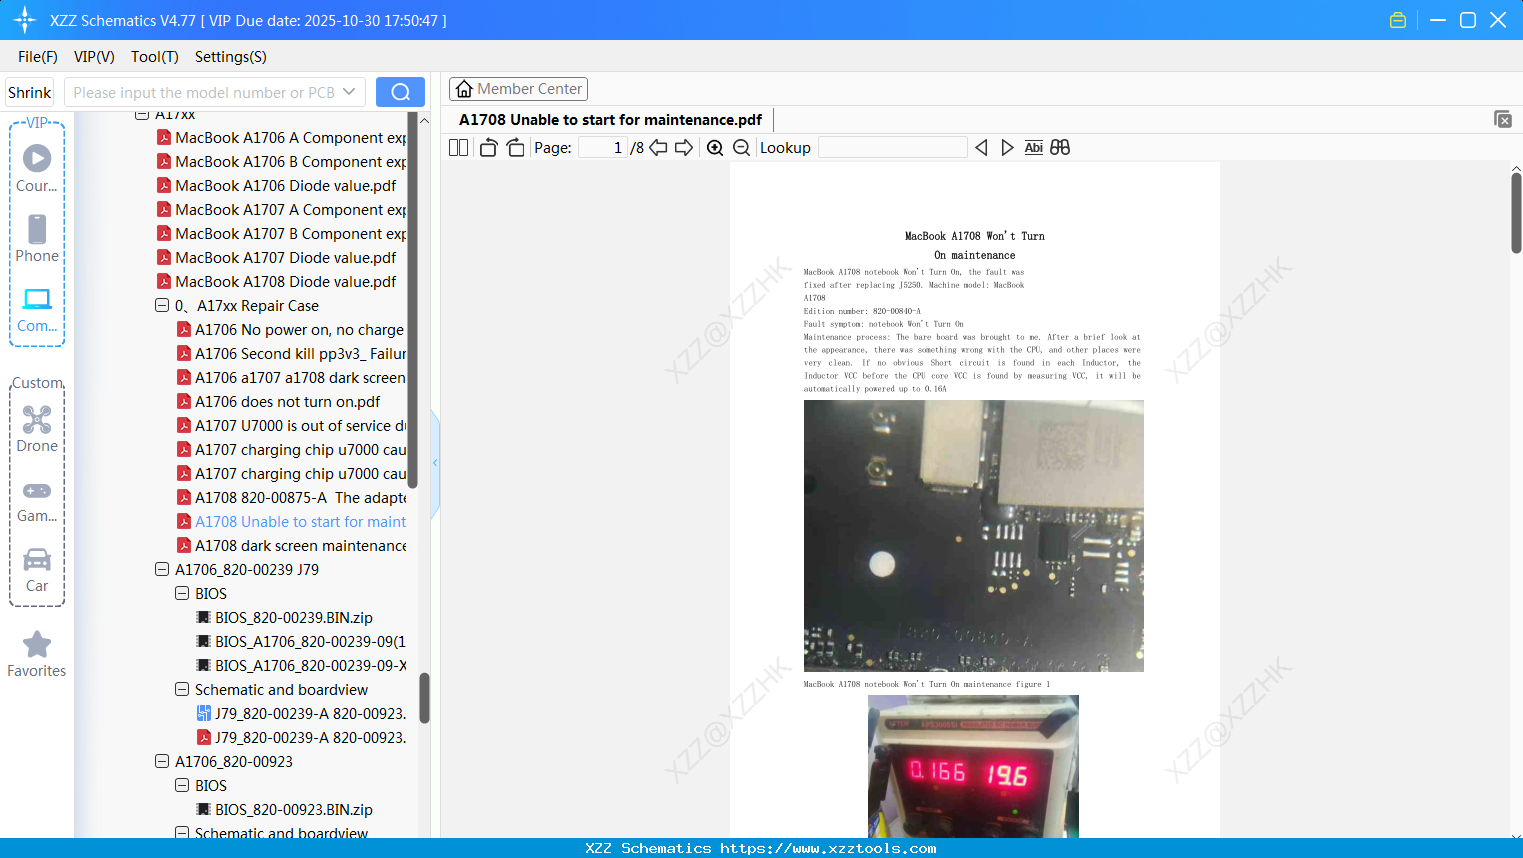The width and height of the screenshot is (1523, 858).
Task: Click the yellow VIP shopping bag icon
Action: 1398,20
